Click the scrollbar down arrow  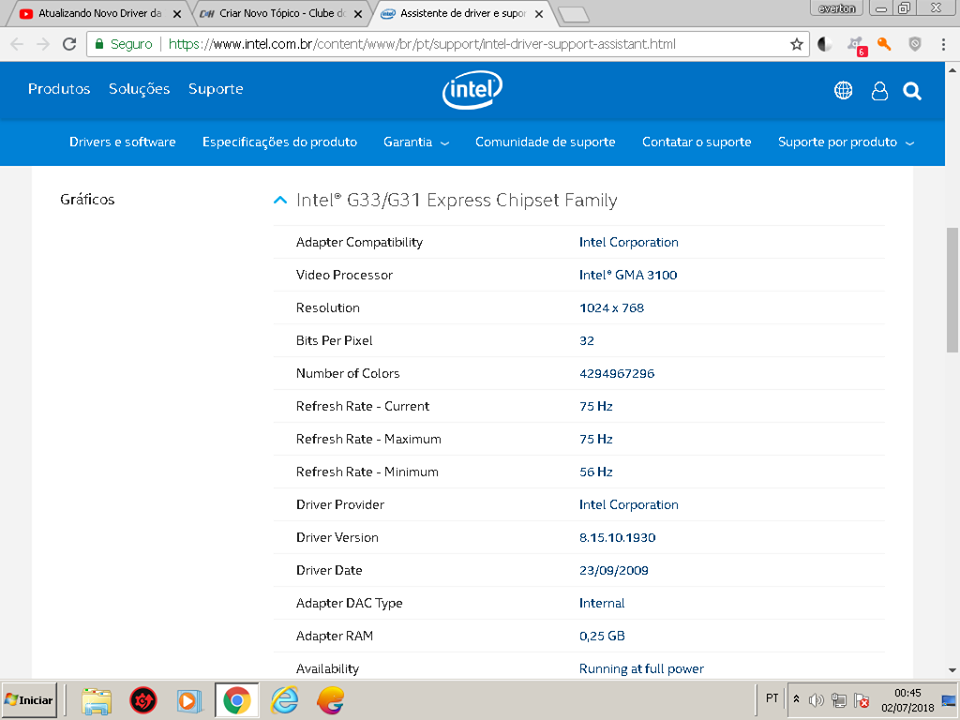tap(952, 670)
